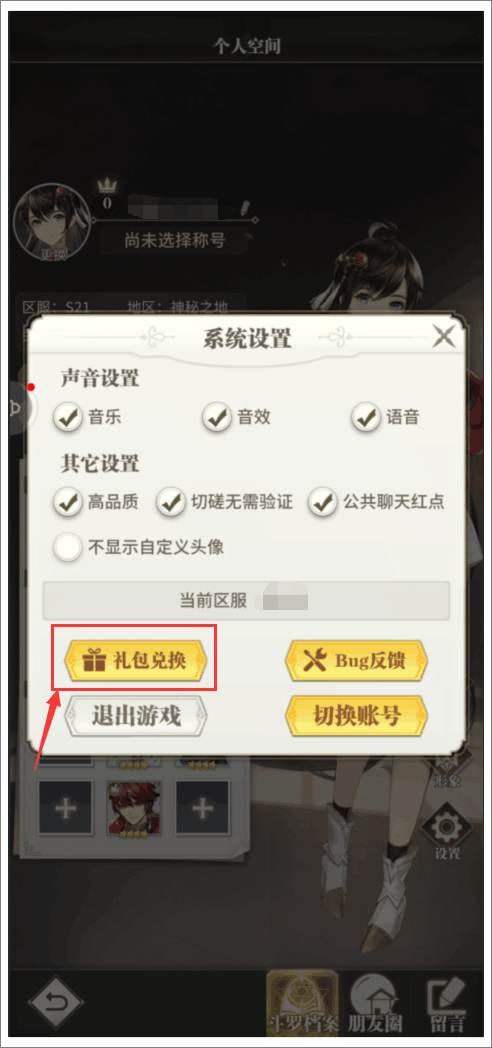
Task: Tap the back arrow diamond icon
Action: tap(55, 1002)
